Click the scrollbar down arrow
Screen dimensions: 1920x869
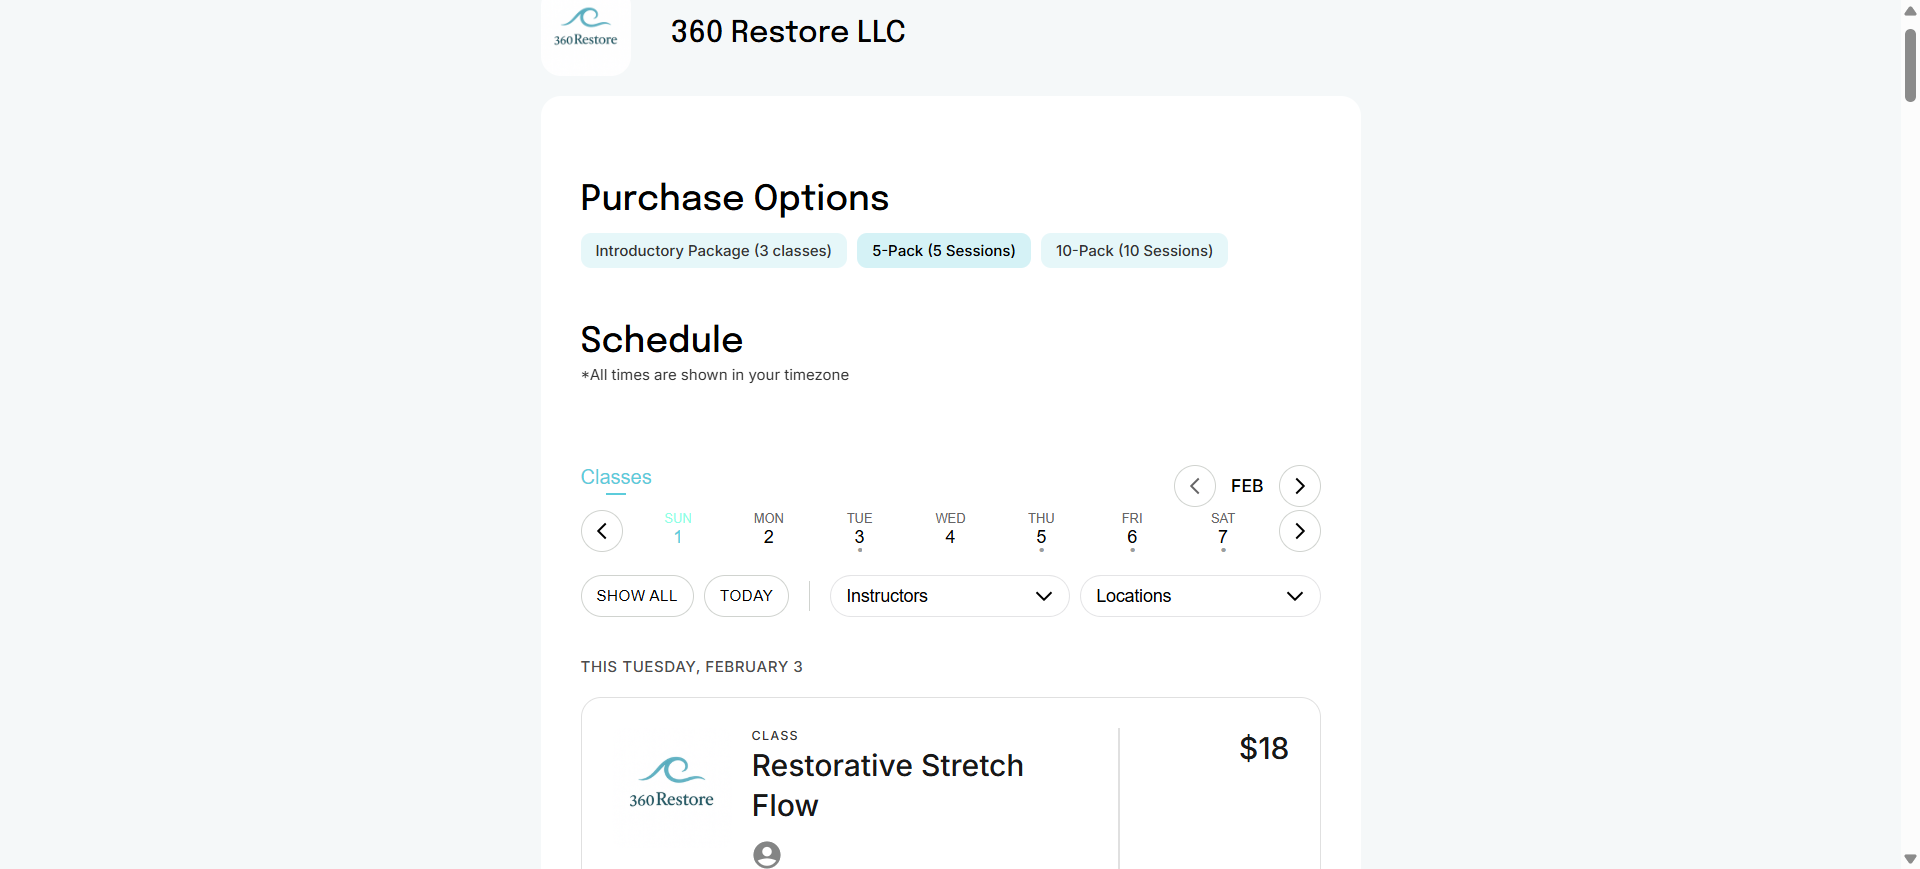(1910, 859)
